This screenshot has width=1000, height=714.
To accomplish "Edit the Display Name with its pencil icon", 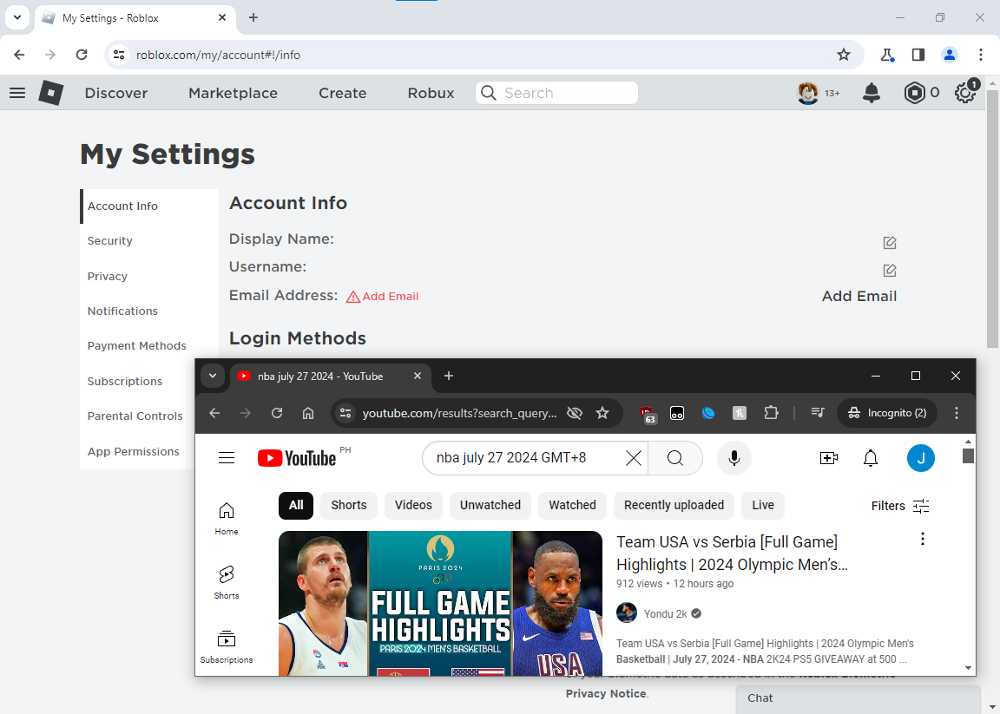I will pyautogui.click(x=890, y=243).
